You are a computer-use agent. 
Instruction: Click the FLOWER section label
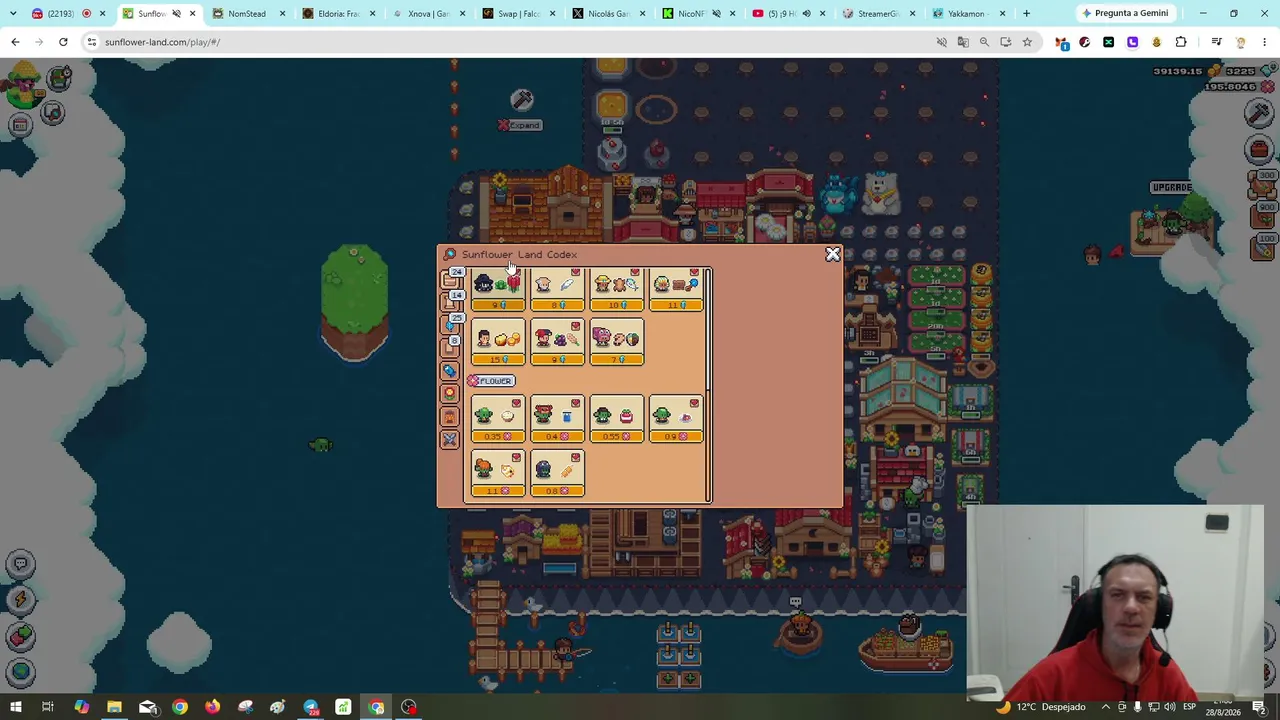pyautogui.click(x=491, y=381)
